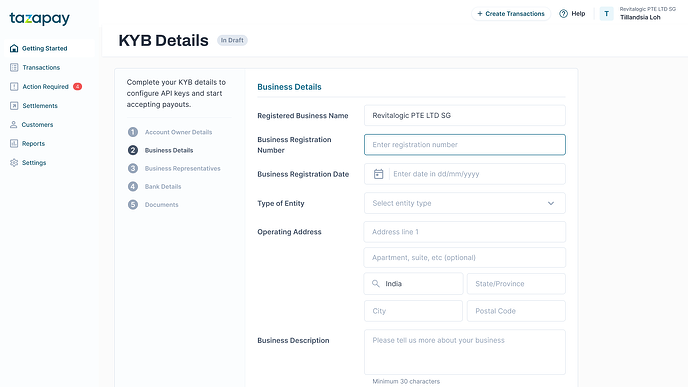The image size is (688, 387).
Task: Click the T account avatar
Action: click(x=606, y=14)
